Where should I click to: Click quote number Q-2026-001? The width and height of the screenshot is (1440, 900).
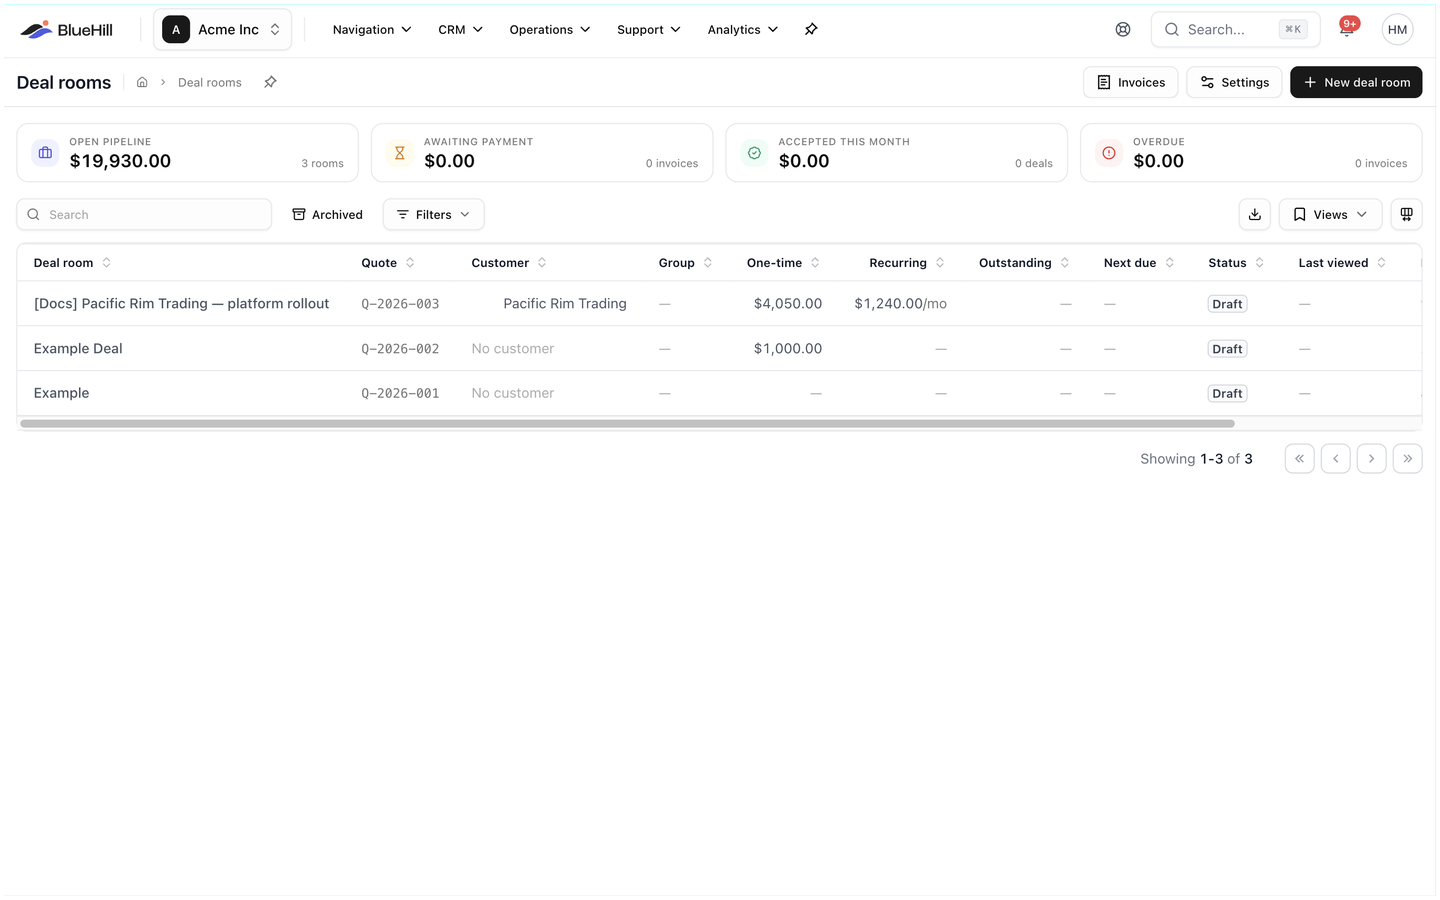coord(400,394)
